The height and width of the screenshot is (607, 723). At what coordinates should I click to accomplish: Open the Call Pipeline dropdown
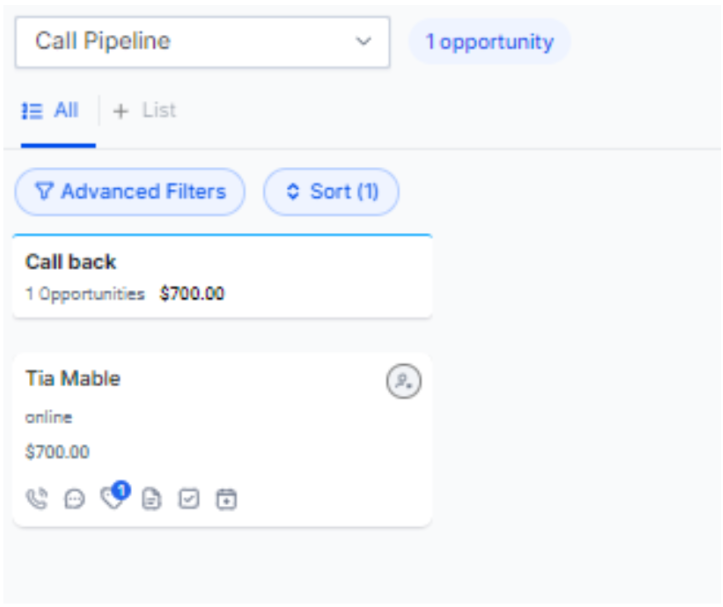pyautogui.click(x=202, y=42)
